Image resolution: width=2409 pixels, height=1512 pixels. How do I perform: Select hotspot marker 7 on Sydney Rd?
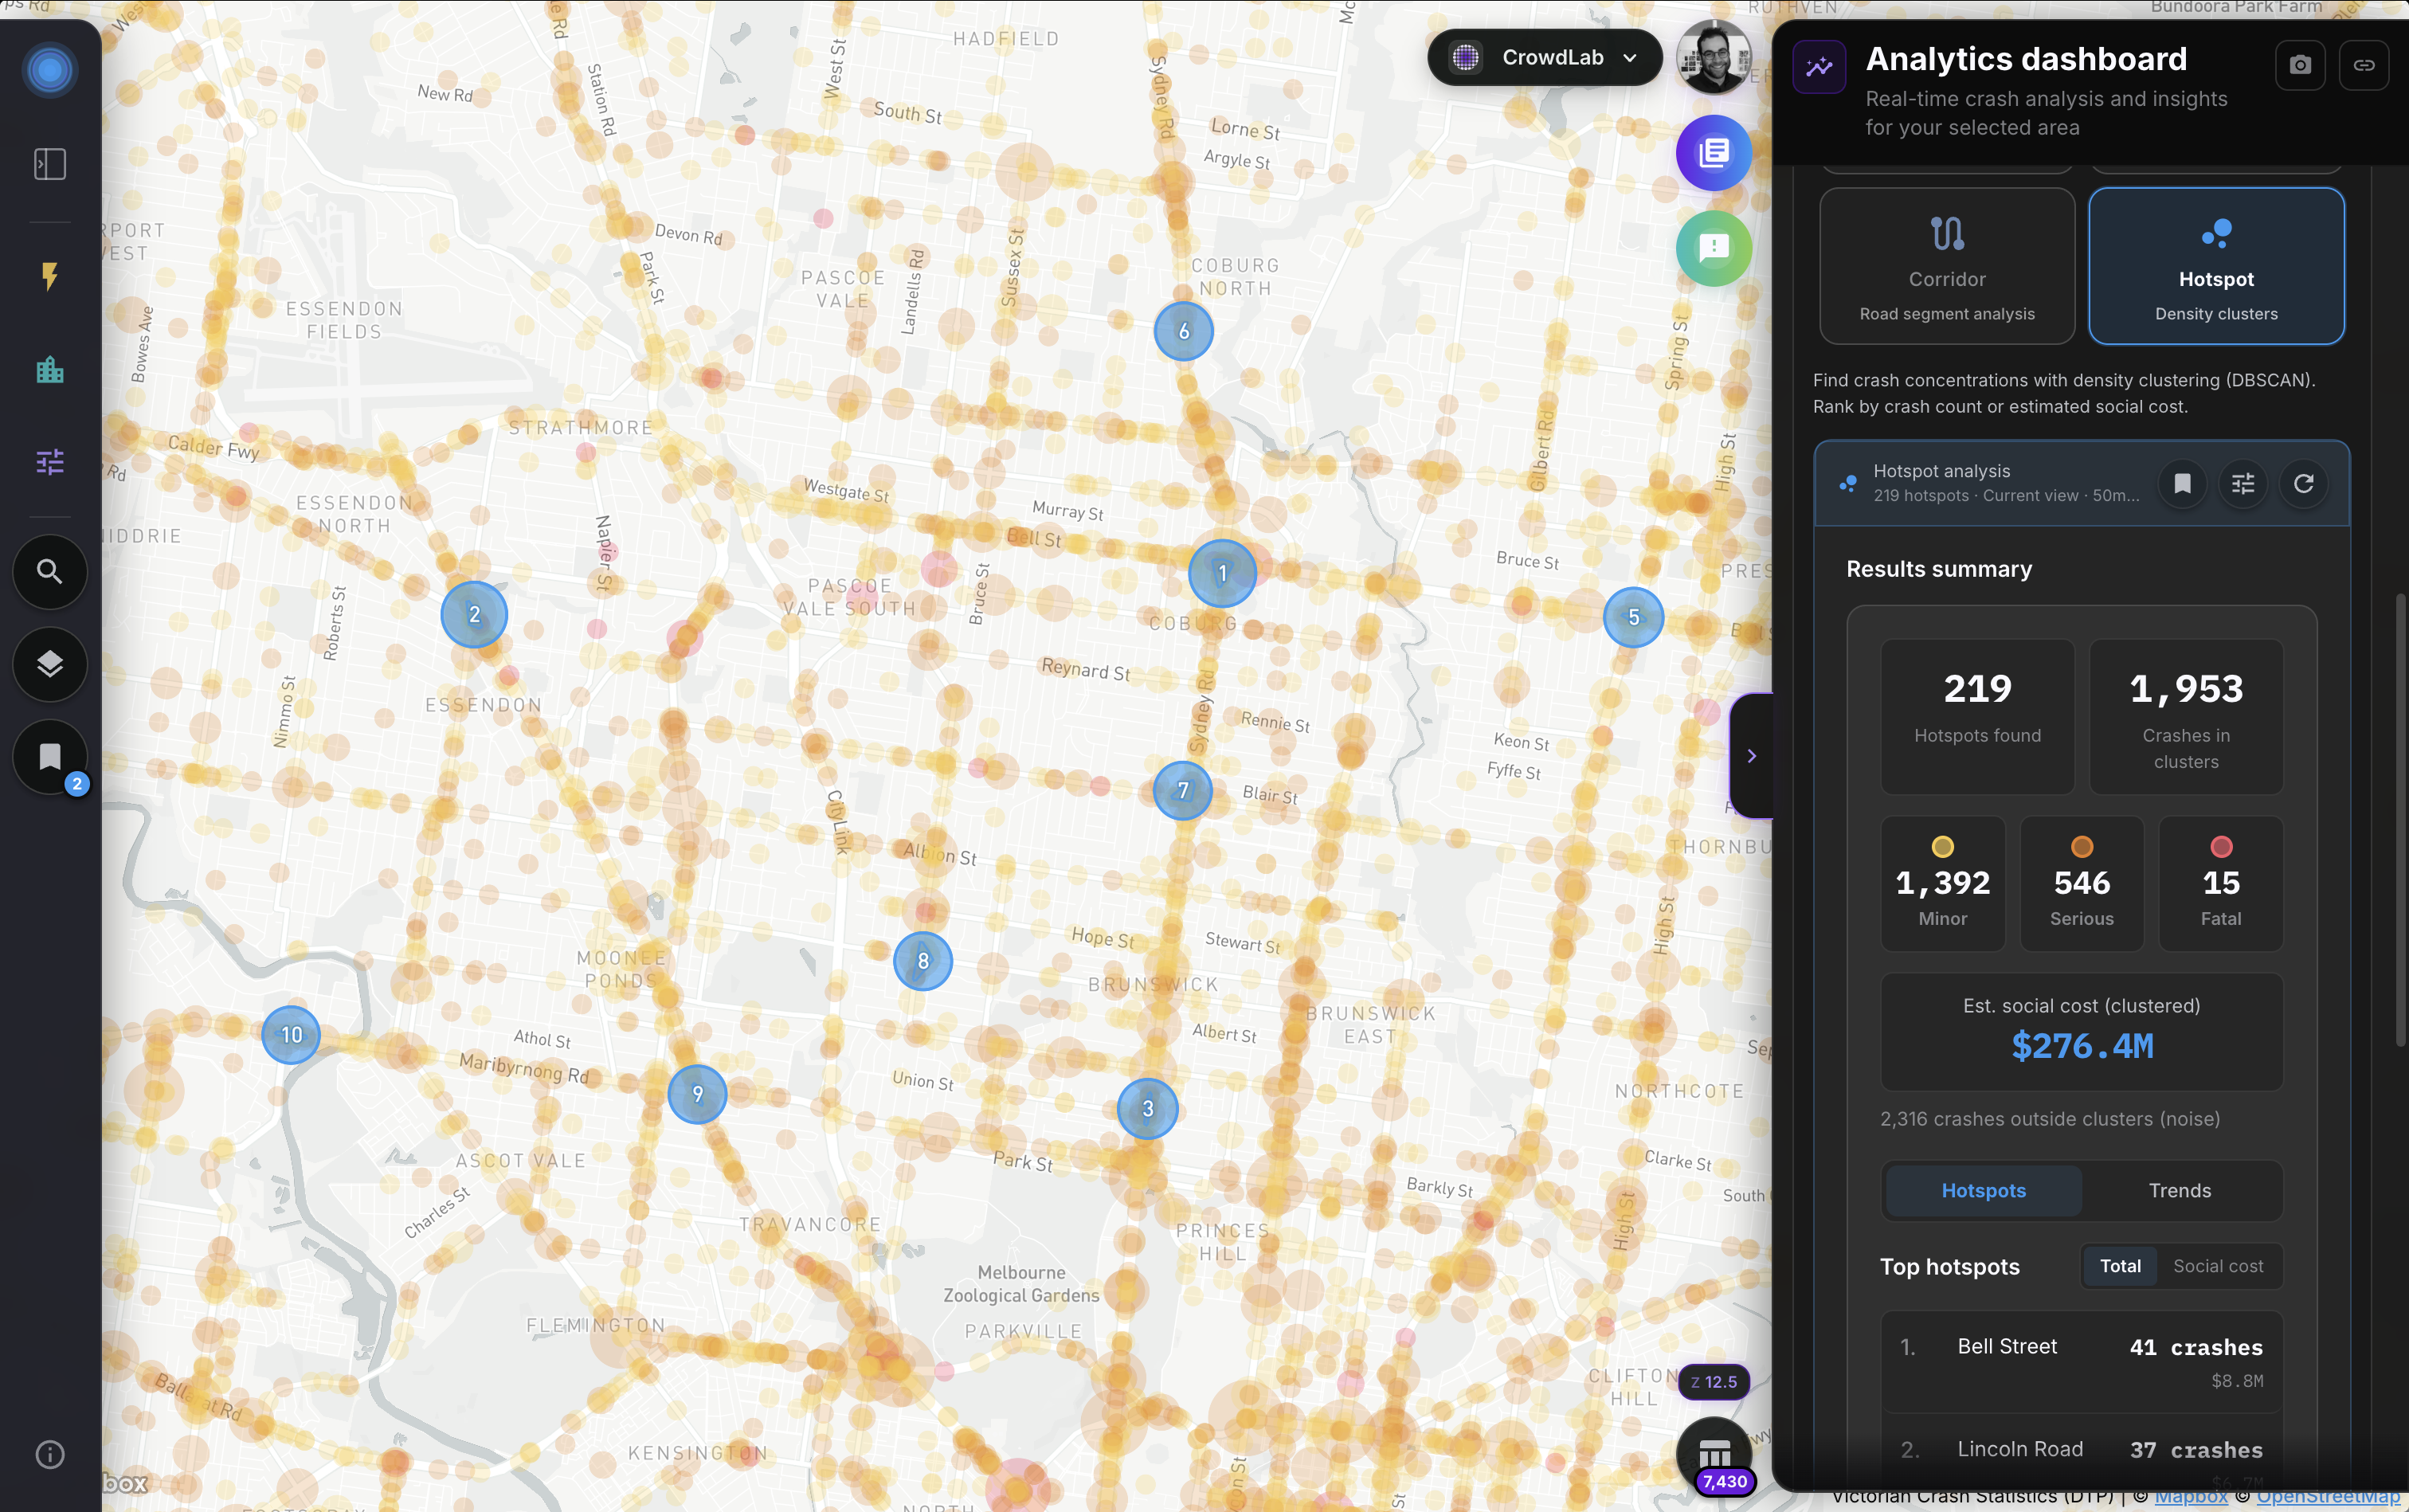[x=1183, y=790]
